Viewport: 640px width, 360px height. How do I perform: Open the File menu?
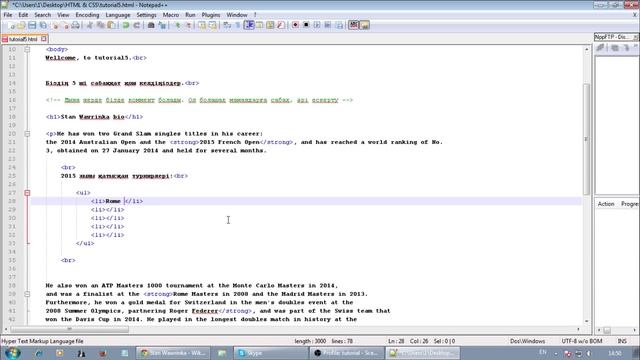[8, 15]
